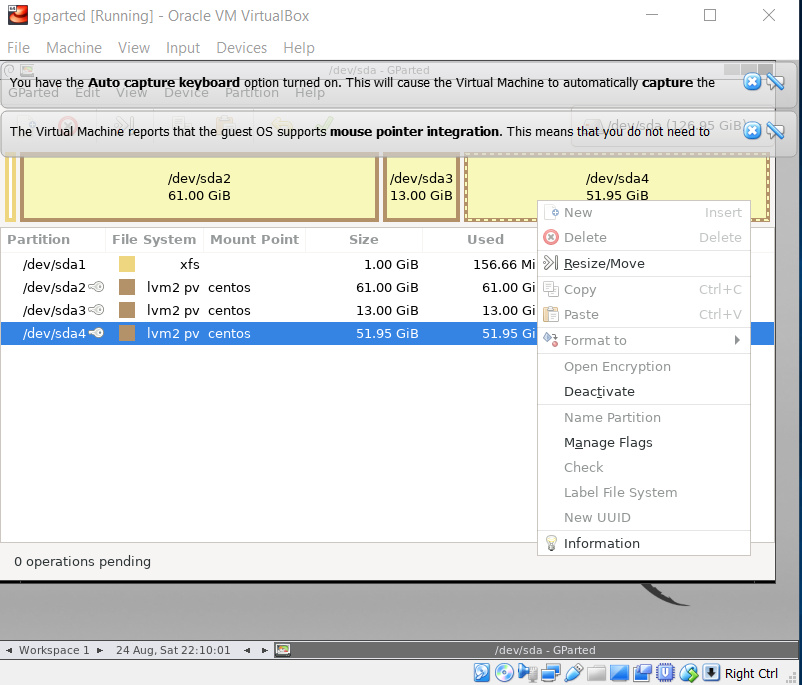Open the VirtualBox View menu

(x=133, y=48)
